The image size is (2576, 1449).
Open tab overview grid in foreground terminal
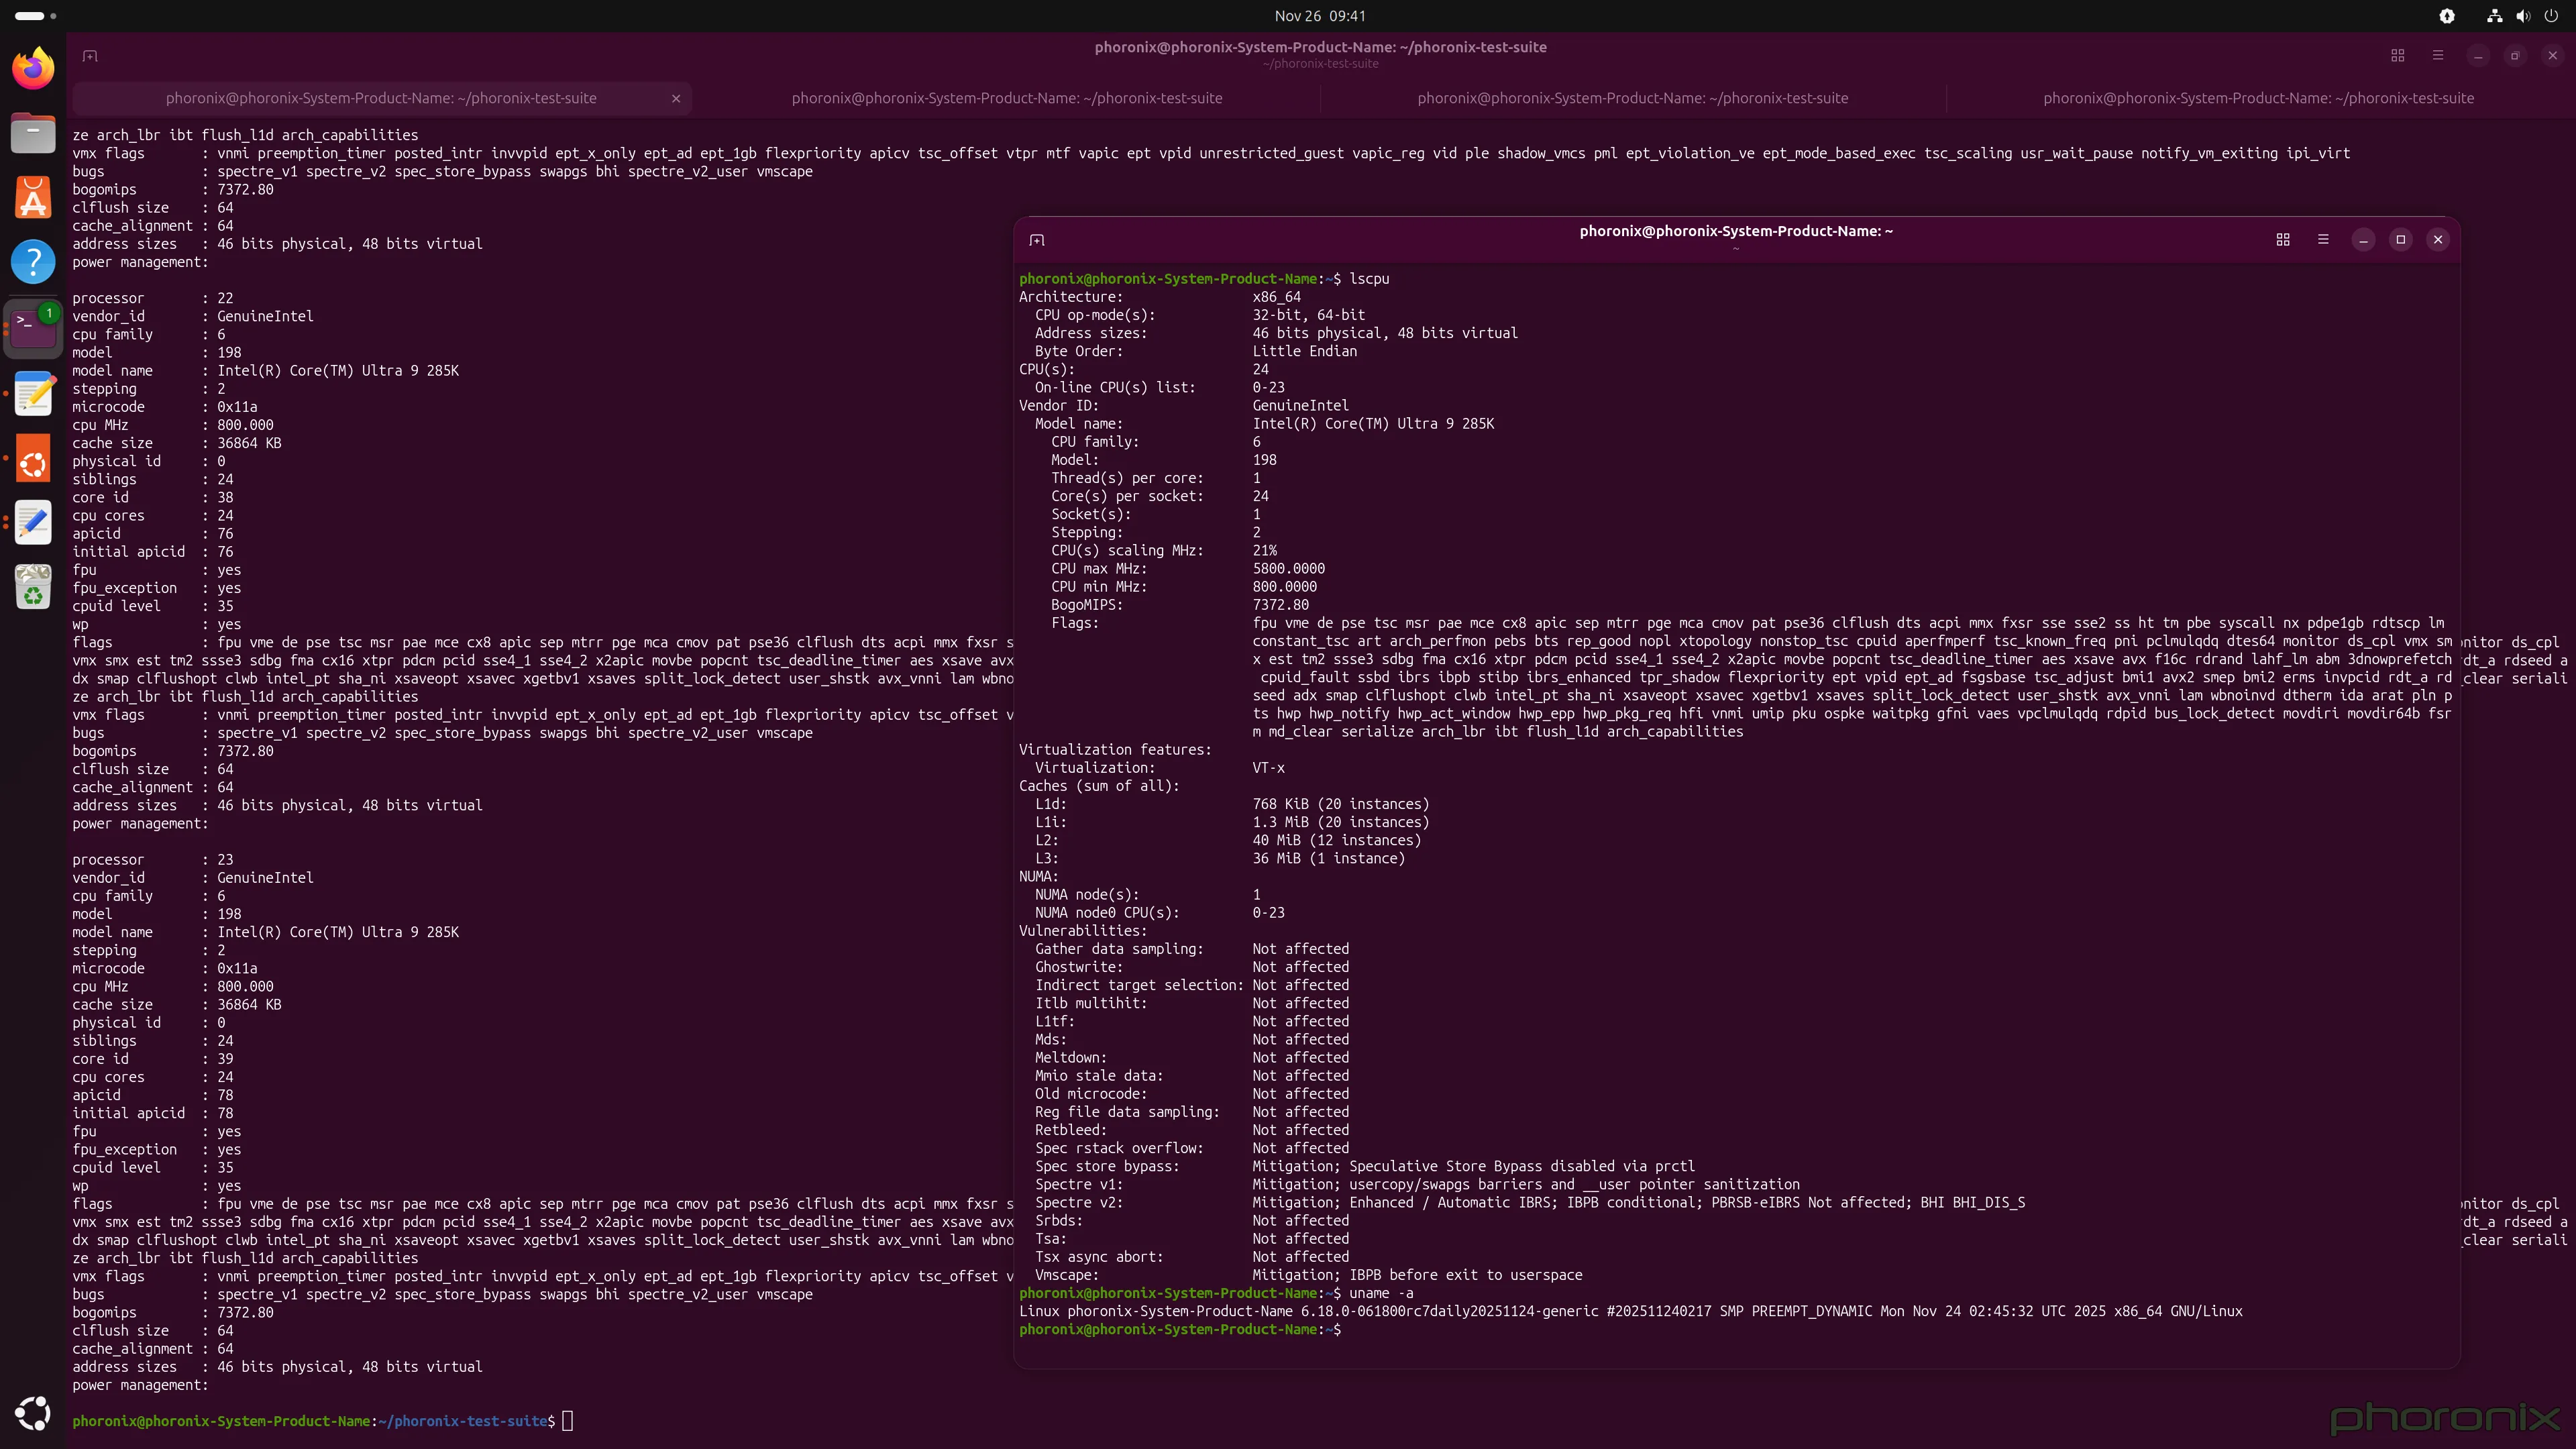(2283, 240)
